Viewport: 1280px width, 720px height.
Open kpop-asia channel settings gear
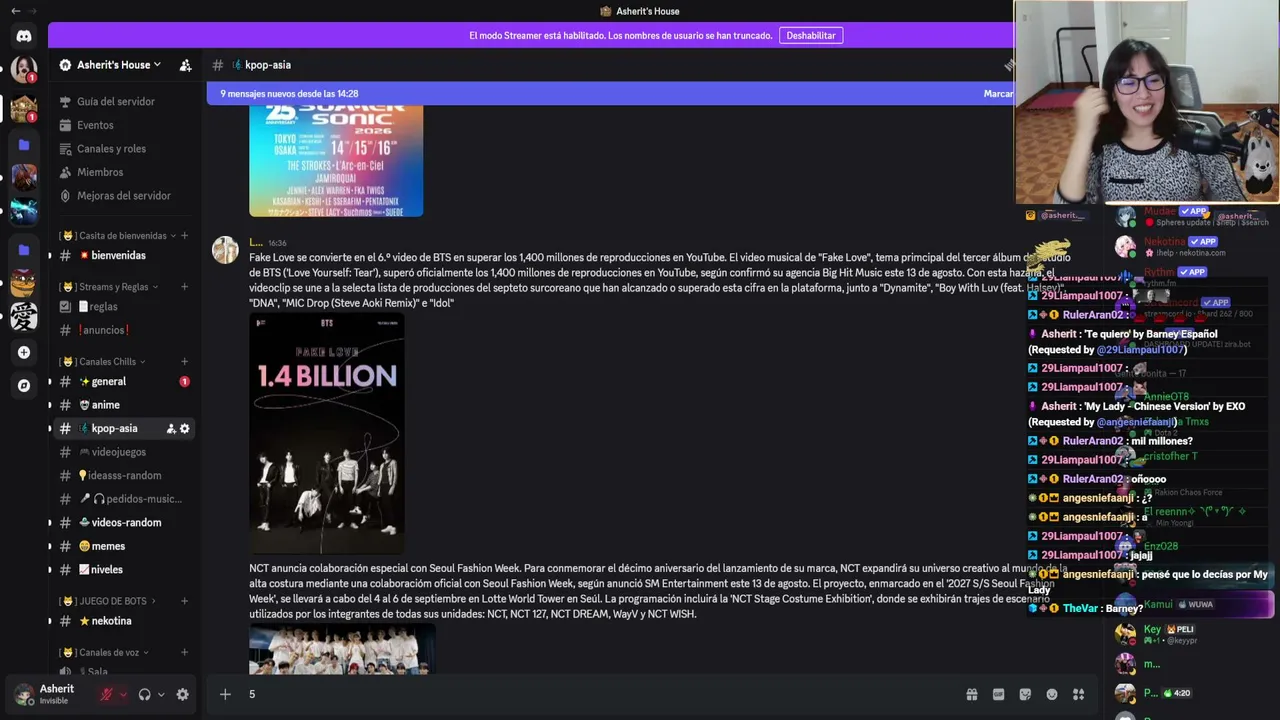[x=185, y=428]
